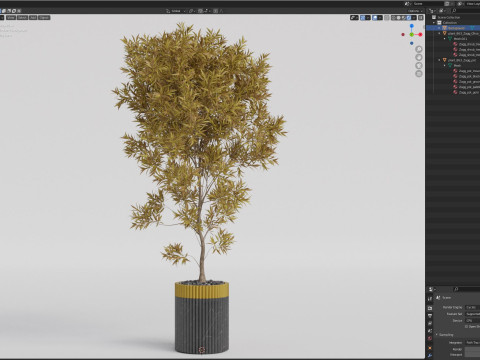480x360 pixels.
Task: Click the red X axis on the gizmo
Action: 420,34
